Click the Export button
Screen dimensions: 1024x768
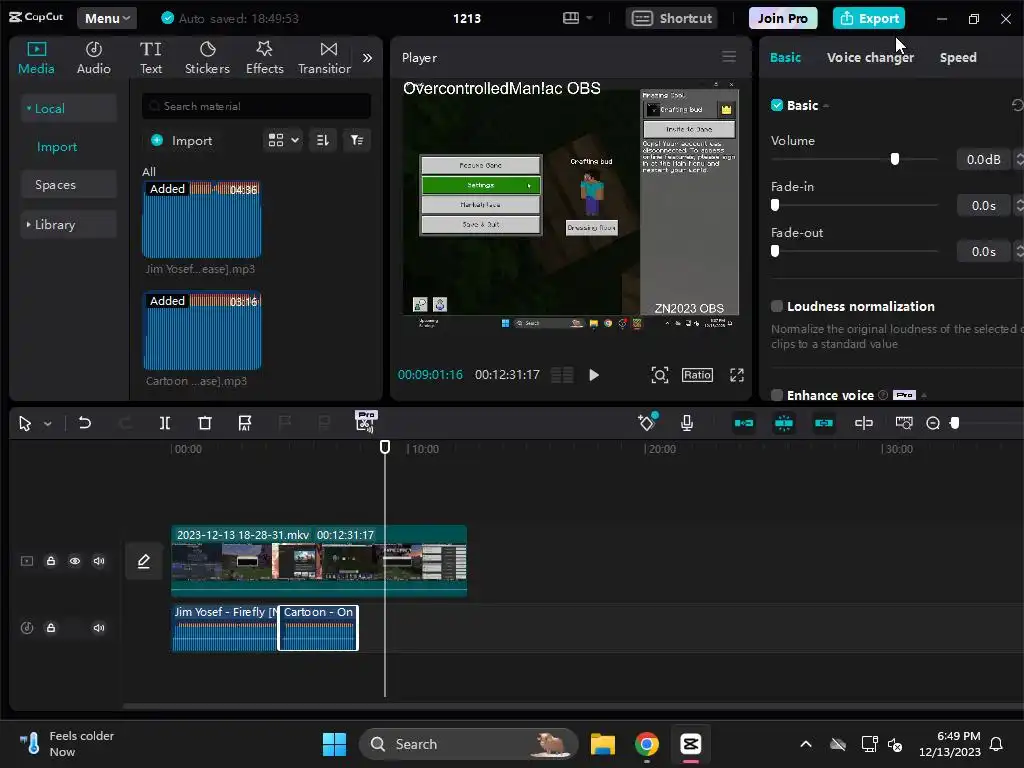click(x=869, y=18)
